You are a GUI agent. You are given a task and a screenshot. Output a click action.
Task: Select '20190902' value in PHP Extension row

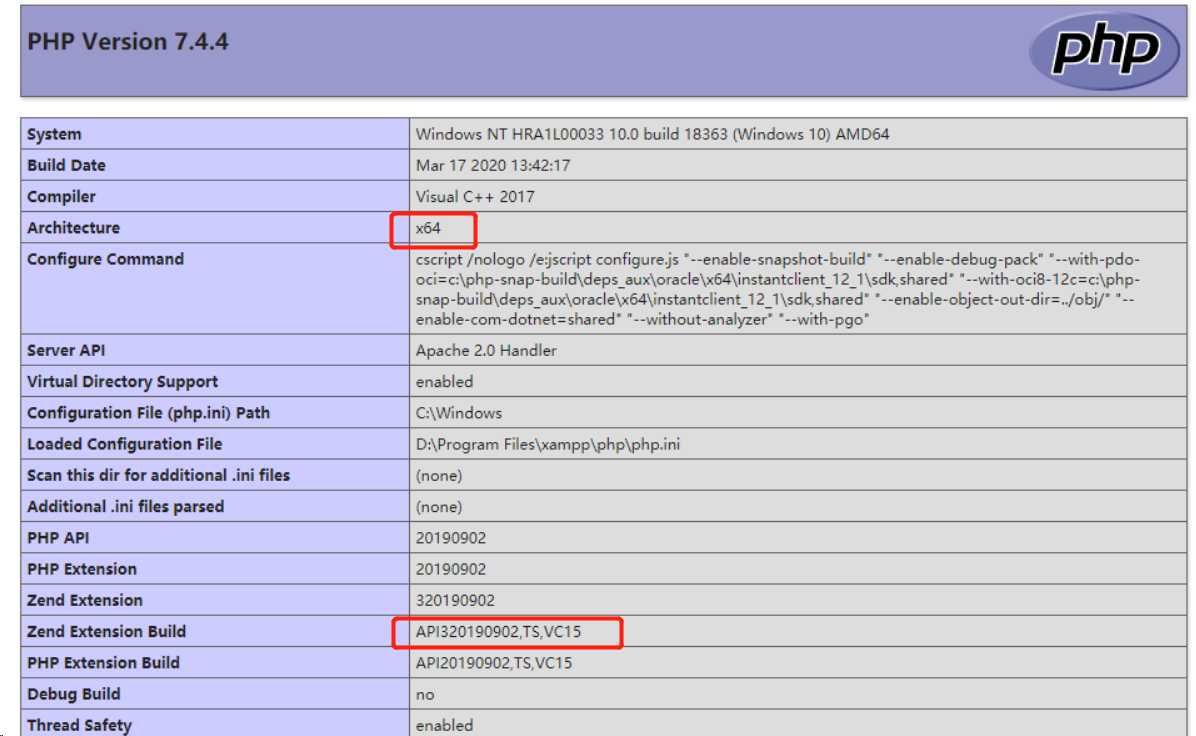coord(451,570)
